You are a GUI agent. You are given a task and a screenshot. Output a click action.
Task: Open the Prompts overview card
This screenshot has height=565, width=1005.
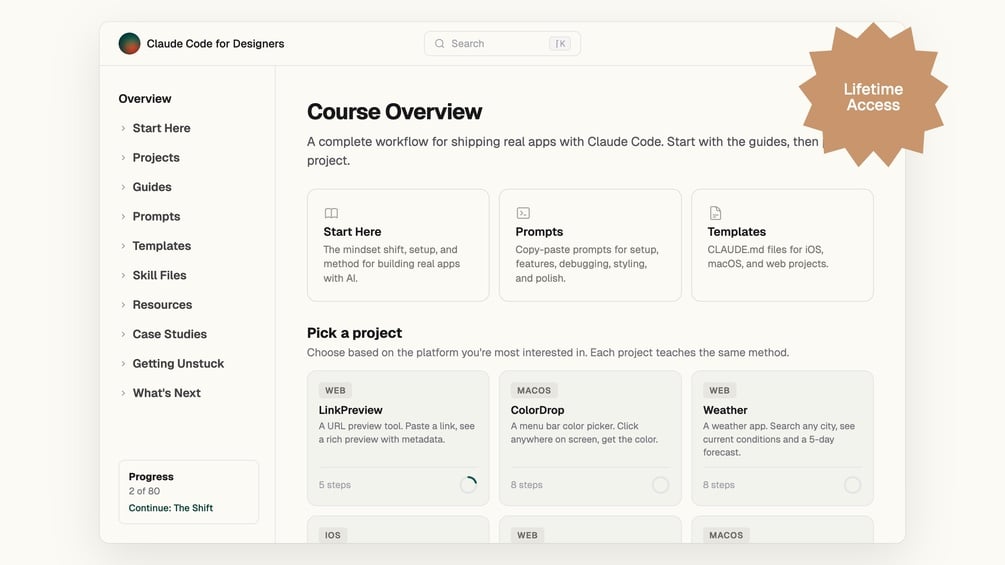pyautogui.click(x=590, y=245)
